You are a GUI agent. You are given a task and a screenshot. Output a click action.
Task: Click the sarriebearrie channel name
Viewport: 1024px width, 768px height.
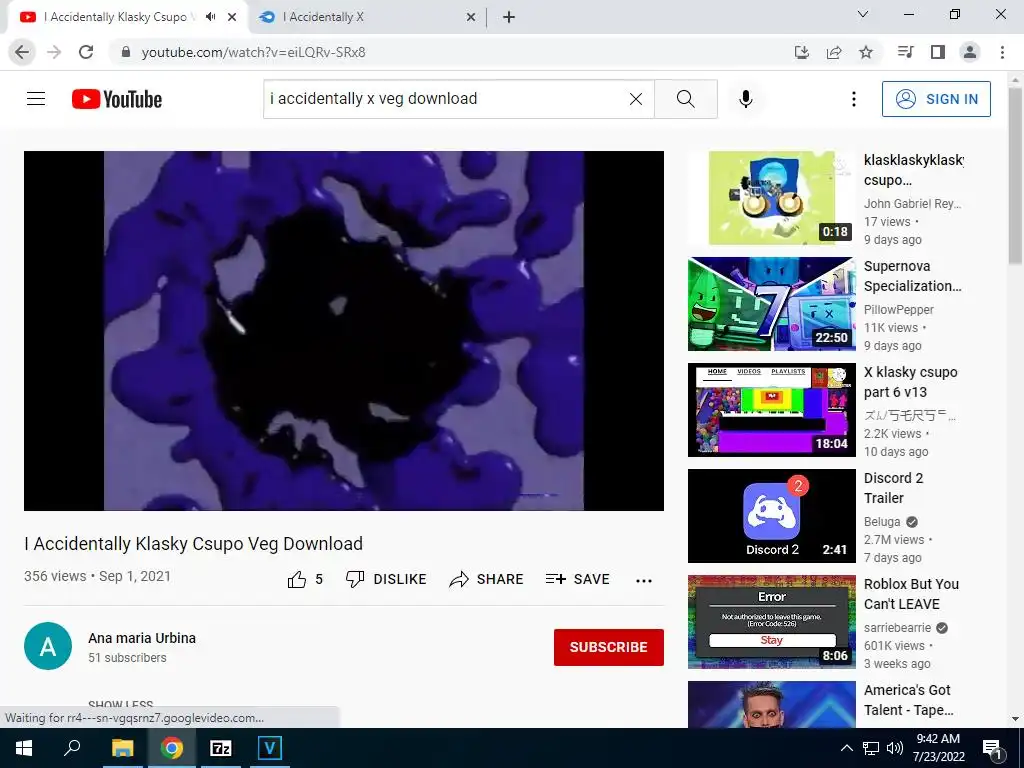[897, 628]
